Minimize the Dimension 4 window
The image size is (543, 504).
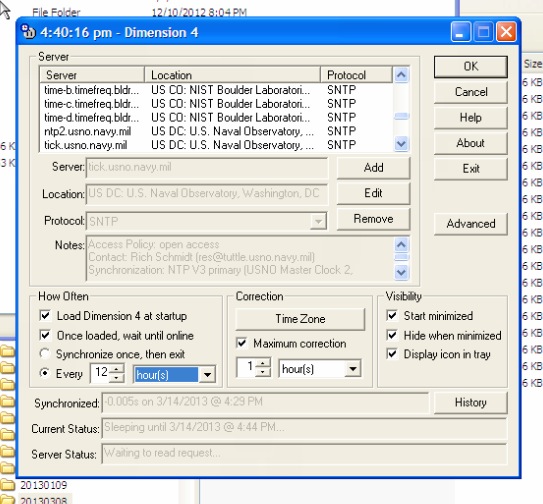point(460,32)
